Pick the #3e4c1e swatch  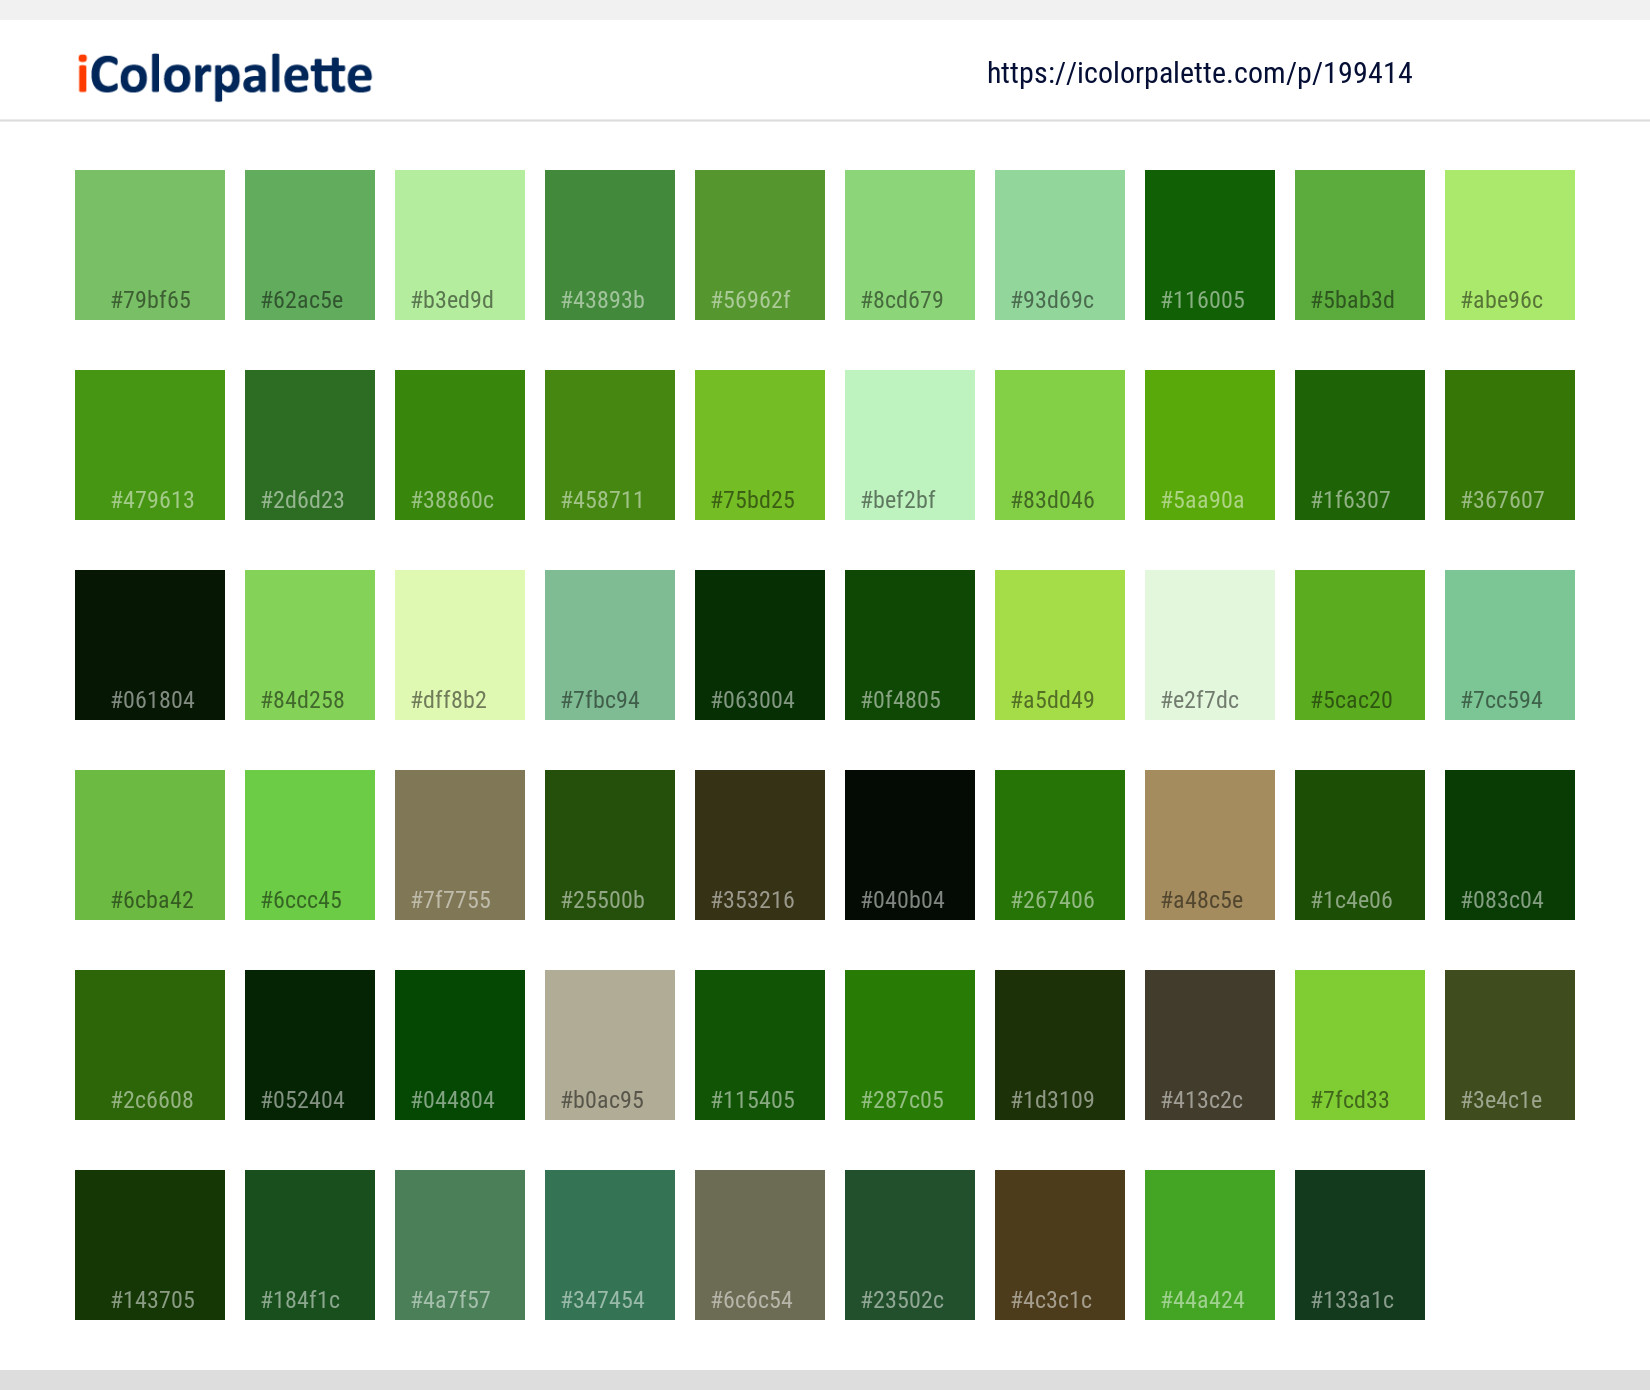(1510, 1045)
